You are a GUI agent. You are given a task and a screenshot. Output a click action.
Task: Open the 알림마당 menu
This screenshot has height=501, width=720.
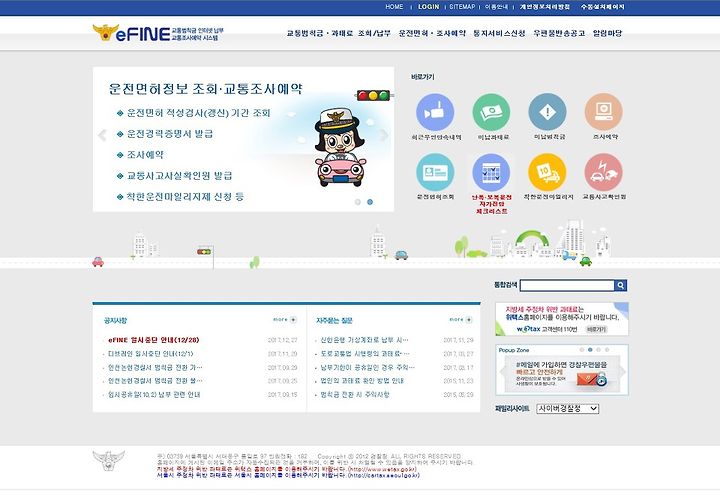tap(607, 33)
